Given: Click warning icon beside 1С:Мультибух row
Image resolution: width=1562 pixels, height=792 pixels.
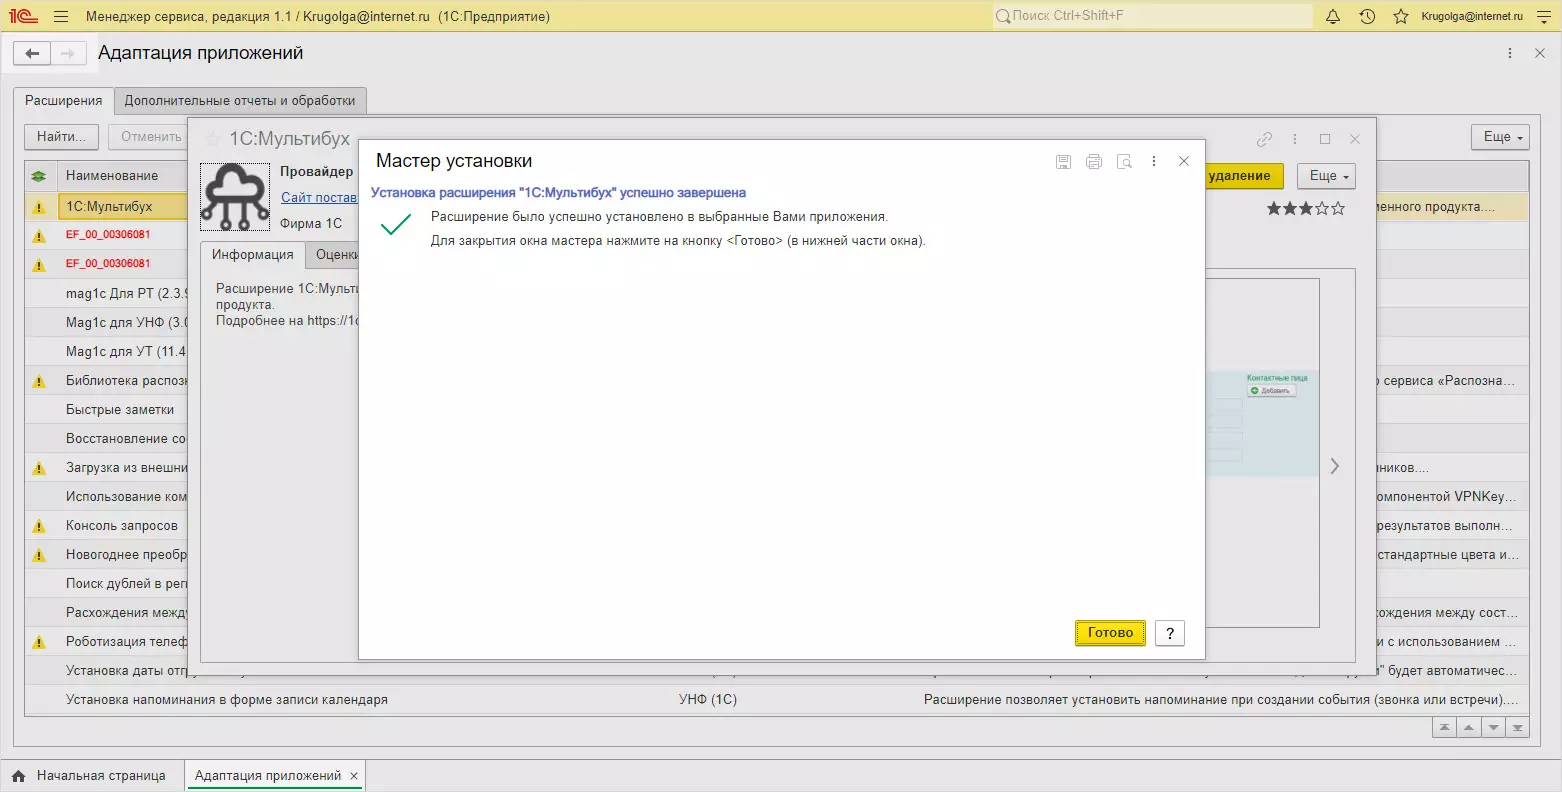Looking at the screenshot, I should click(x=39, y=207).
